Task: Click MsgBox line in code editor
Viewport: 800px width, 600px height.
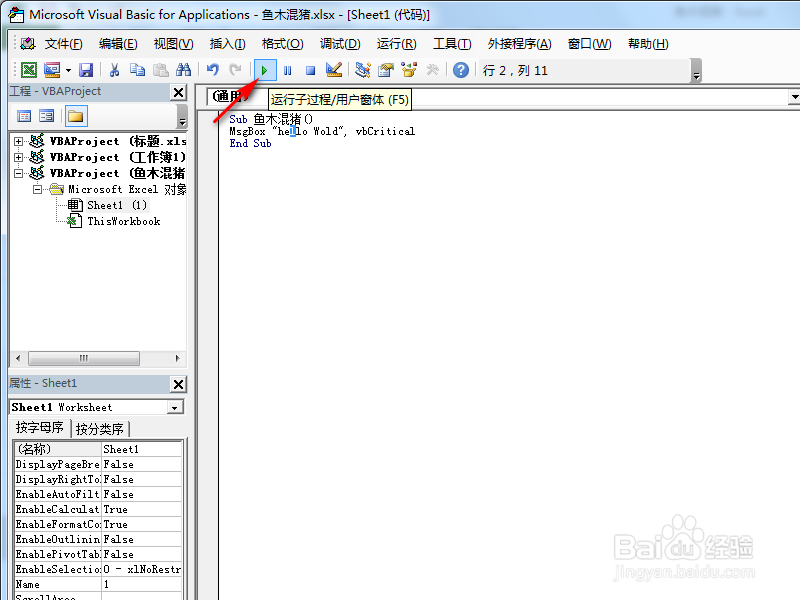Action: [322, 132]
